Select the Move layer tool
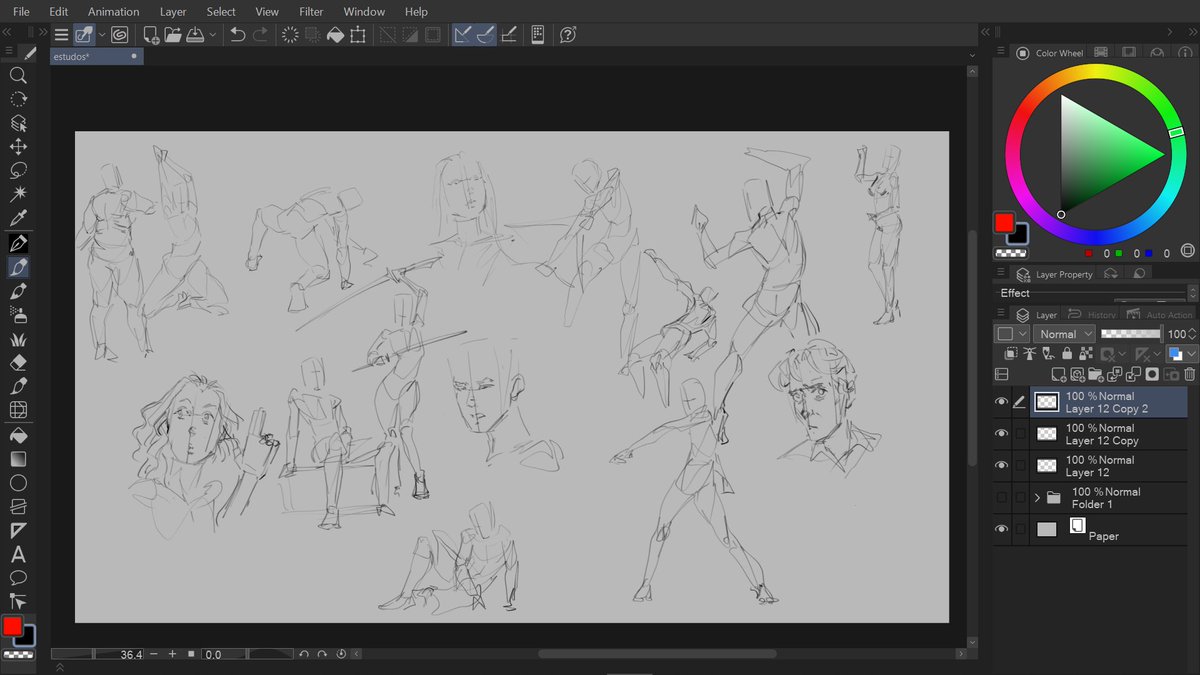This screenshot has height=675, width=1200. click(x=18, y=147)
